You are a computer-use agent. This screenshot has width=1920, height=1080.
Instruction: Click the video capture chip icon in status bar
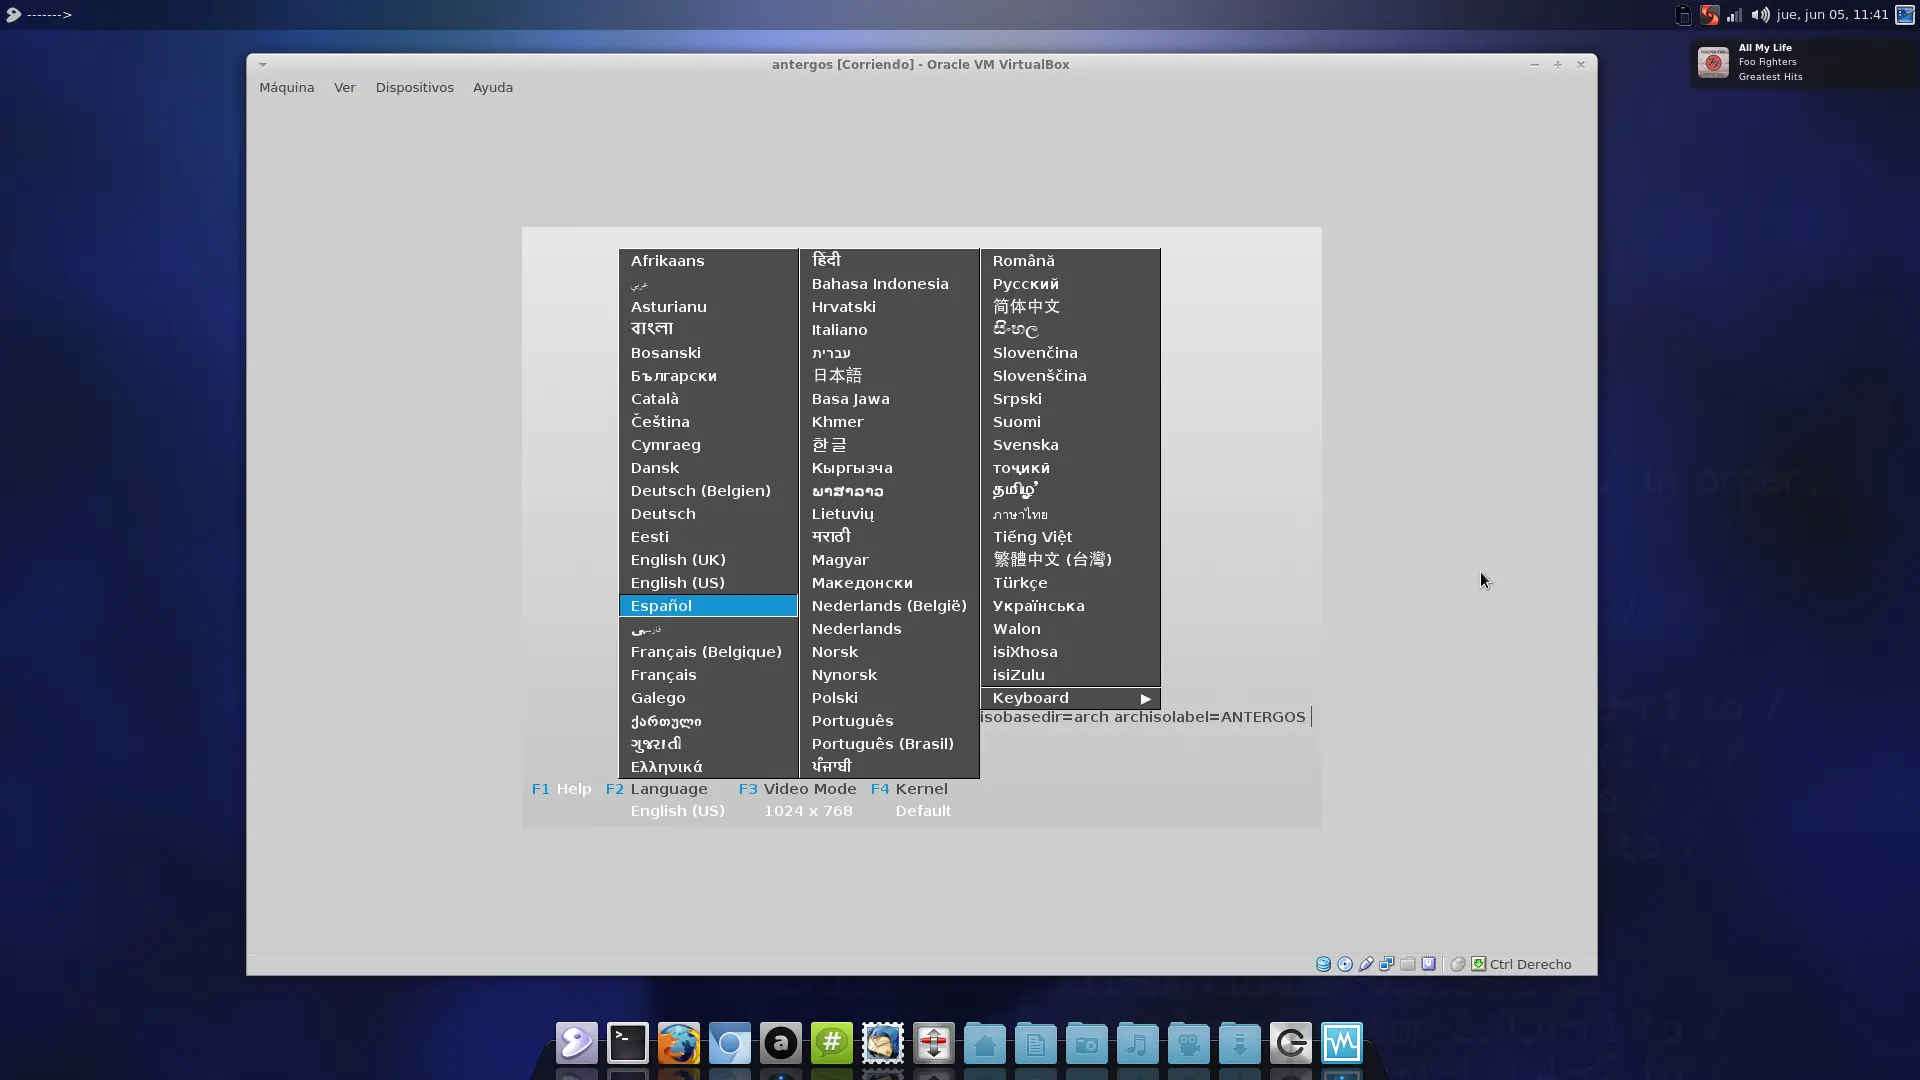click(1429, 964)
